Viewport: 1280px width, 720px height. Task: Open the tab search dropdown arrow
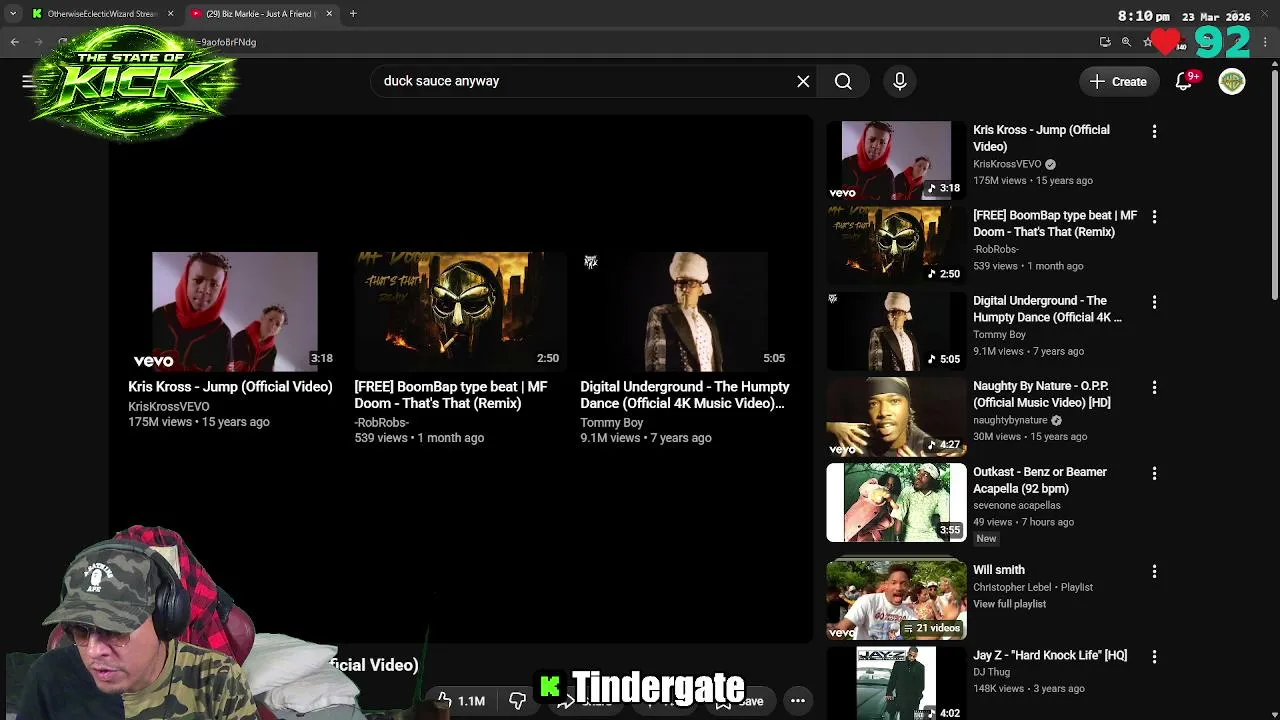tap(12, 14)
